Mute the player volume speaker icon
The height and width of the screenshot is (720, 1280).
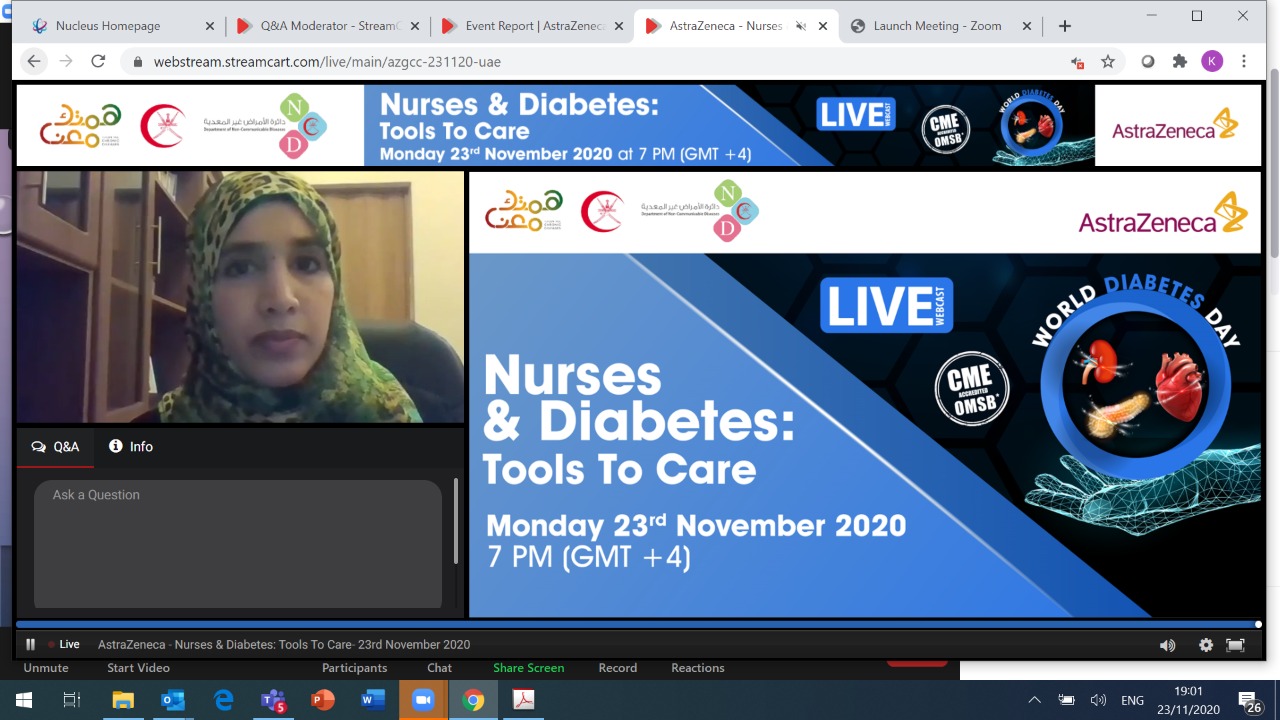(x=1167, y=645)
